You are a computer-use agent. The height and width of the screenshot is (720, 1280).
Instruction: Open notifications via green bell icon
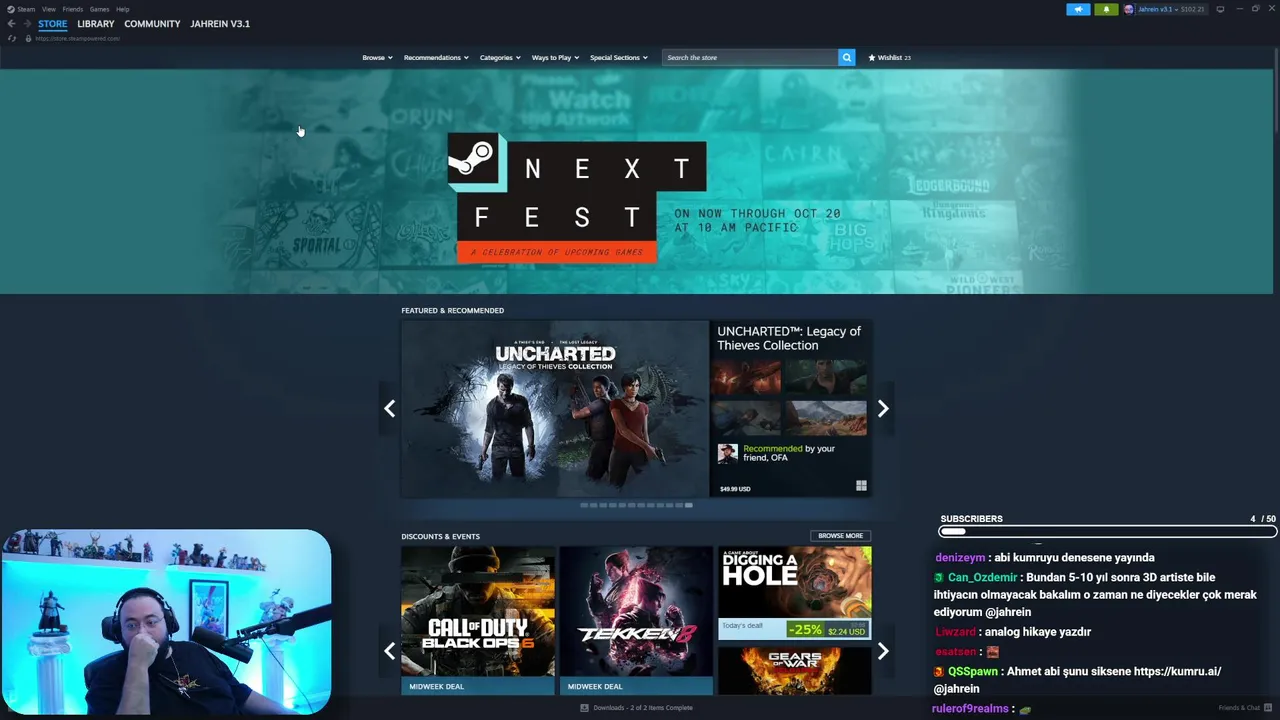1106,9
